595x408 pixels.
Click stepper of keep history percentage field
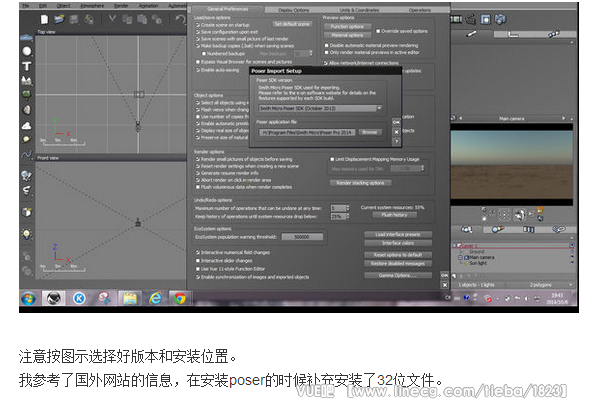(x=348, y=216)
